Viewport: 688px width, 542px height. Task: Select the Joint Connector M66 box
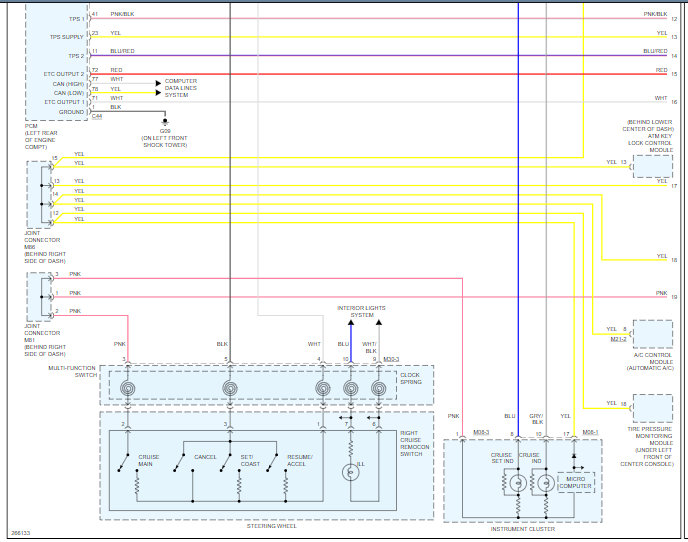click(39, 194)
